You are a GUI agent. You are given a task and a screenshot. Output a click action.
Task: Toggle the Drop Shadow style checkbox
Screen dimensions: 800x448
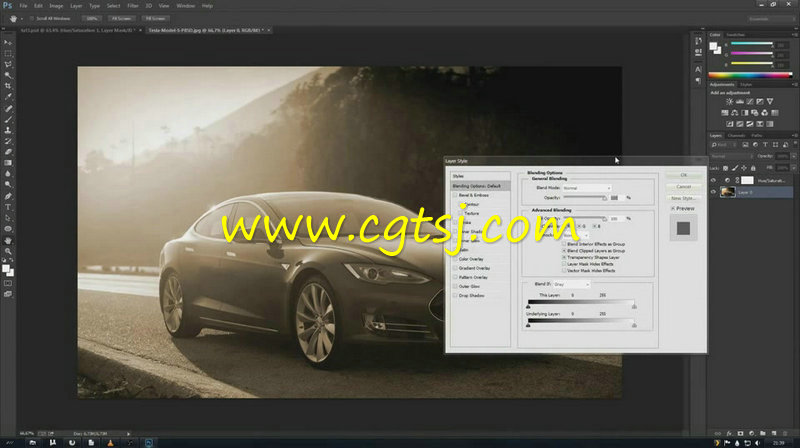coord(455,296)
